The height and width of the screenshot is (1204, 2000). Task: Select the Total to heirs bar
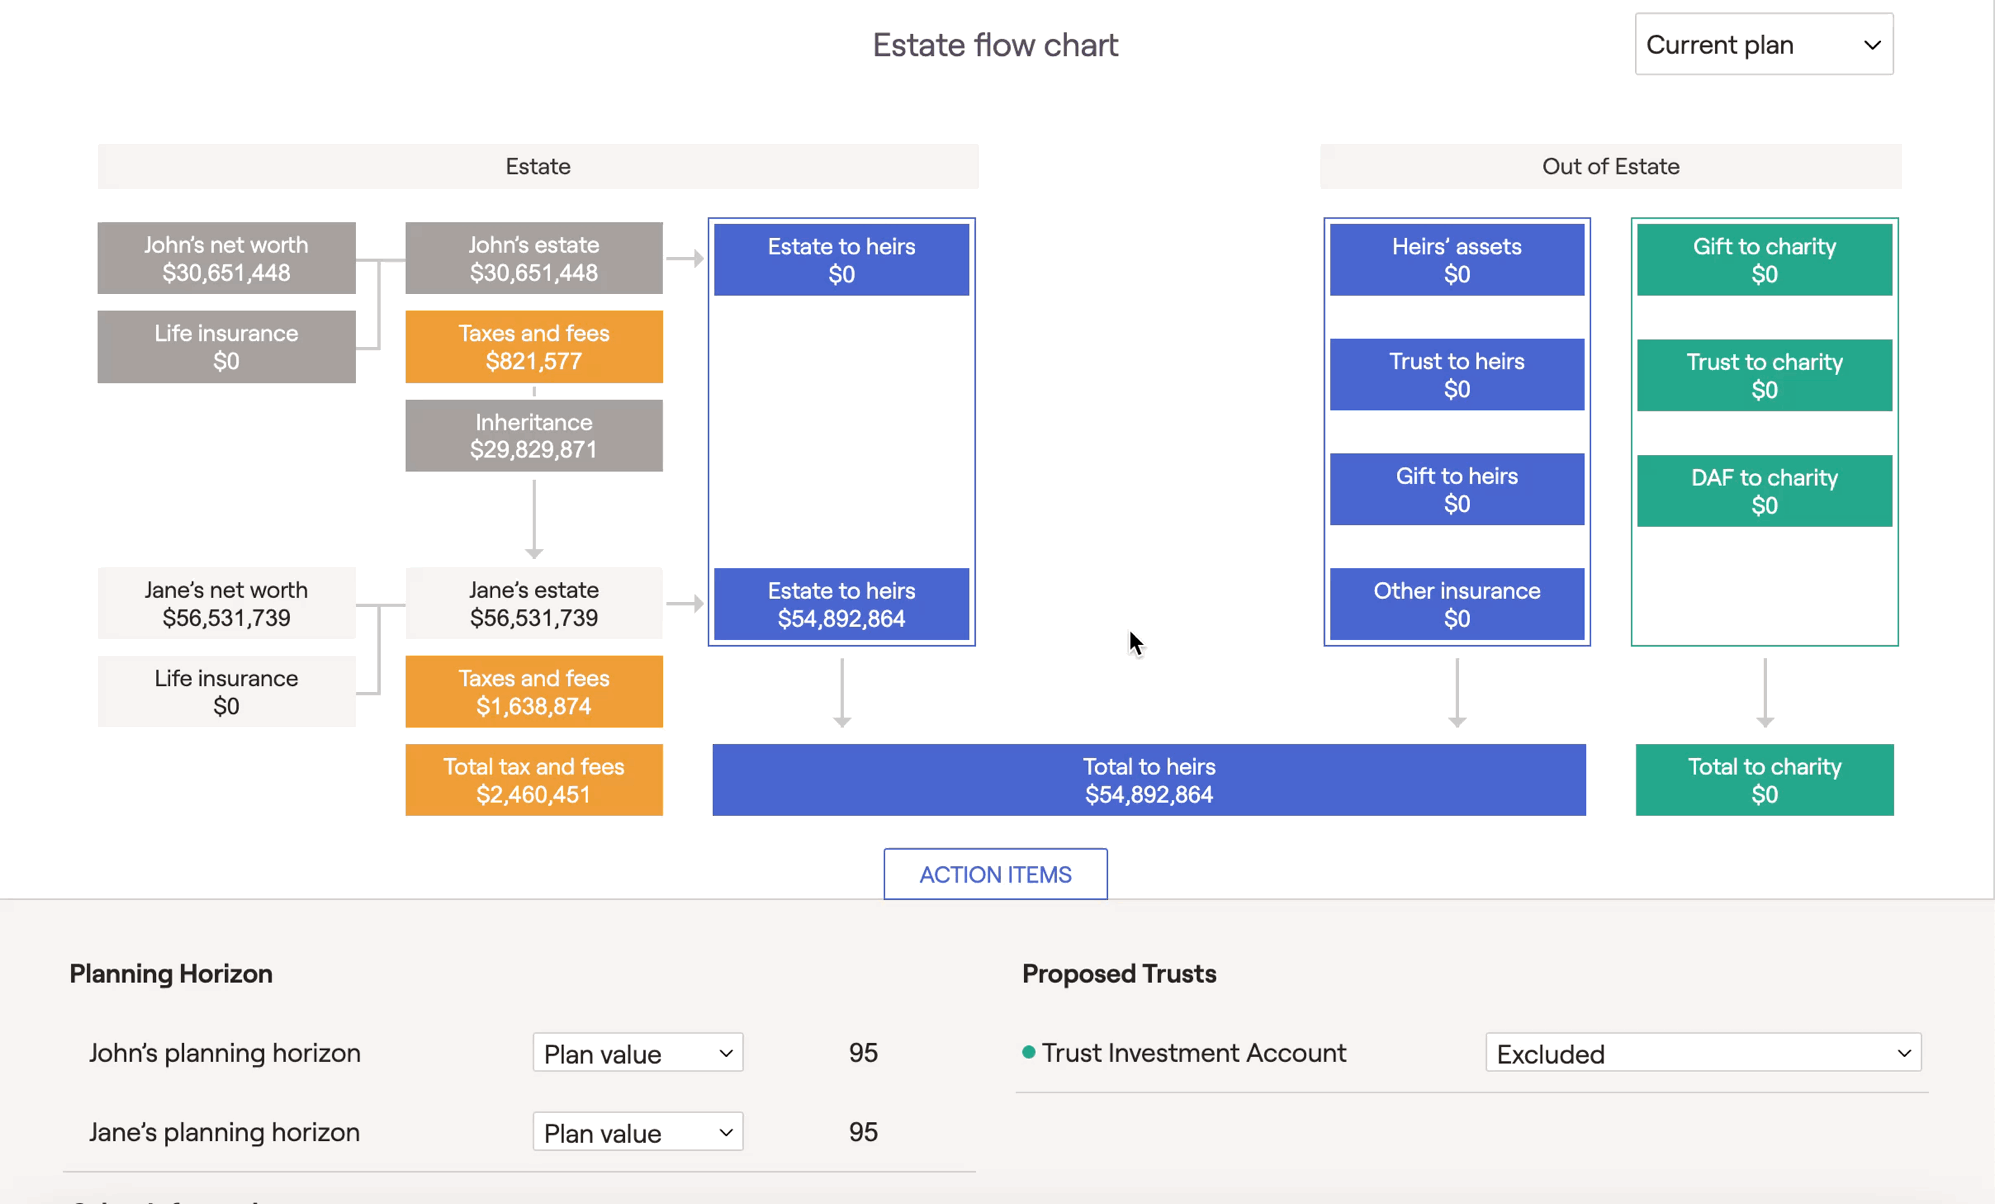pos(1148,780)
